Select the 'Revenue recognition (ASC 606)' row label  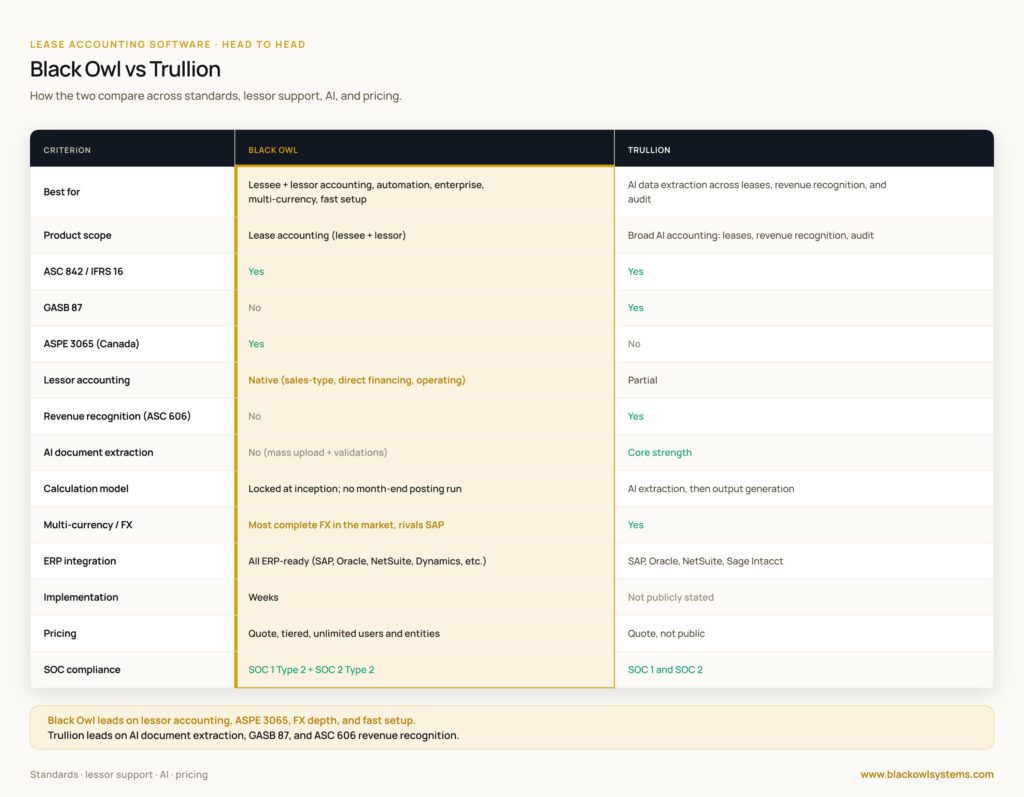pyautogui.click(x=117, y=416)
